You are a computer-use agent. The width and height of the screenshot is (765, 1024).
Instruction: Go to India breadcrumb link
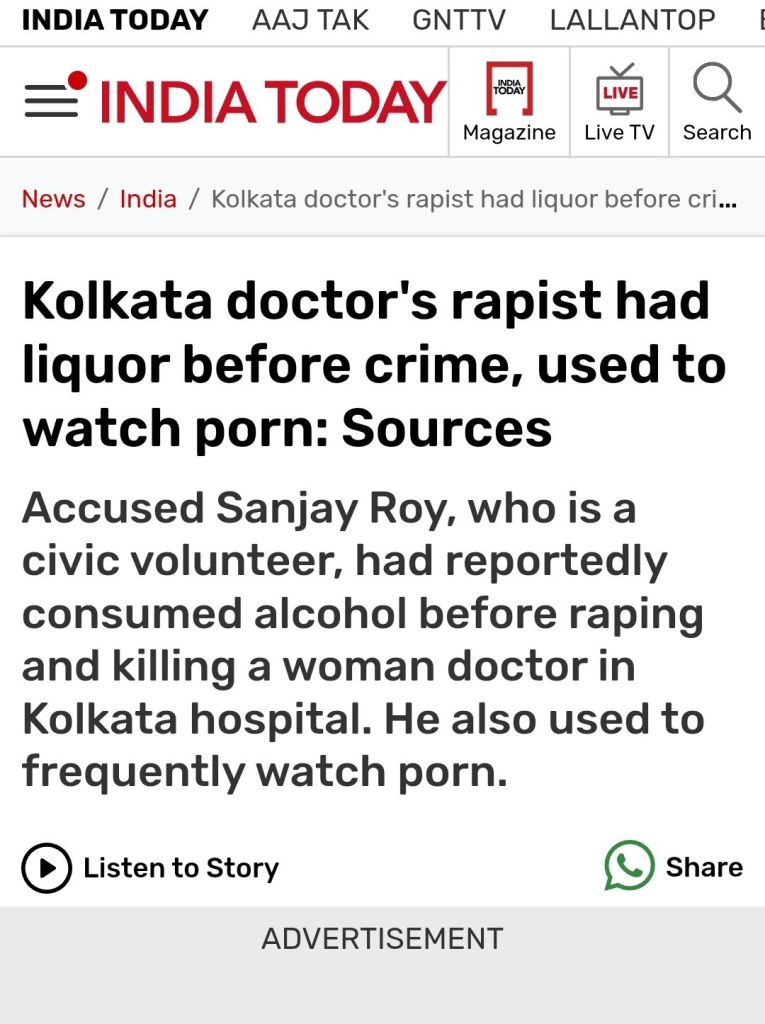pyautogui.click(x=148, y=199)
